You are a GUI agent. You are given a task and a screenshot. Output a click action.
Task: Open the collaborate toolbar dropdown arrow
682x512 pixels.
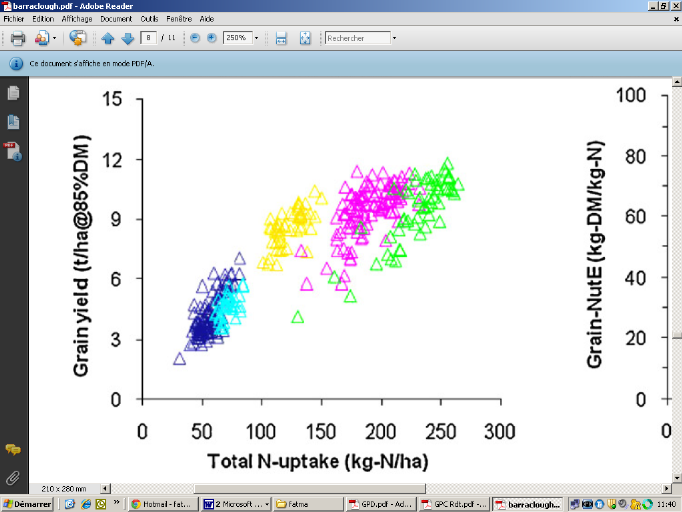54,38
